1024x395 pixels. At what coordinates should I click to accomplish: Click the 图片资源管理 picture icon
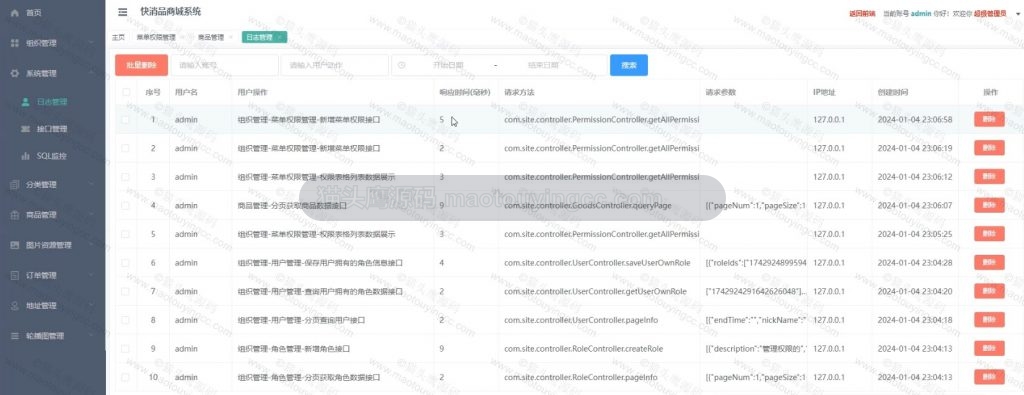[x=14, y=245]
